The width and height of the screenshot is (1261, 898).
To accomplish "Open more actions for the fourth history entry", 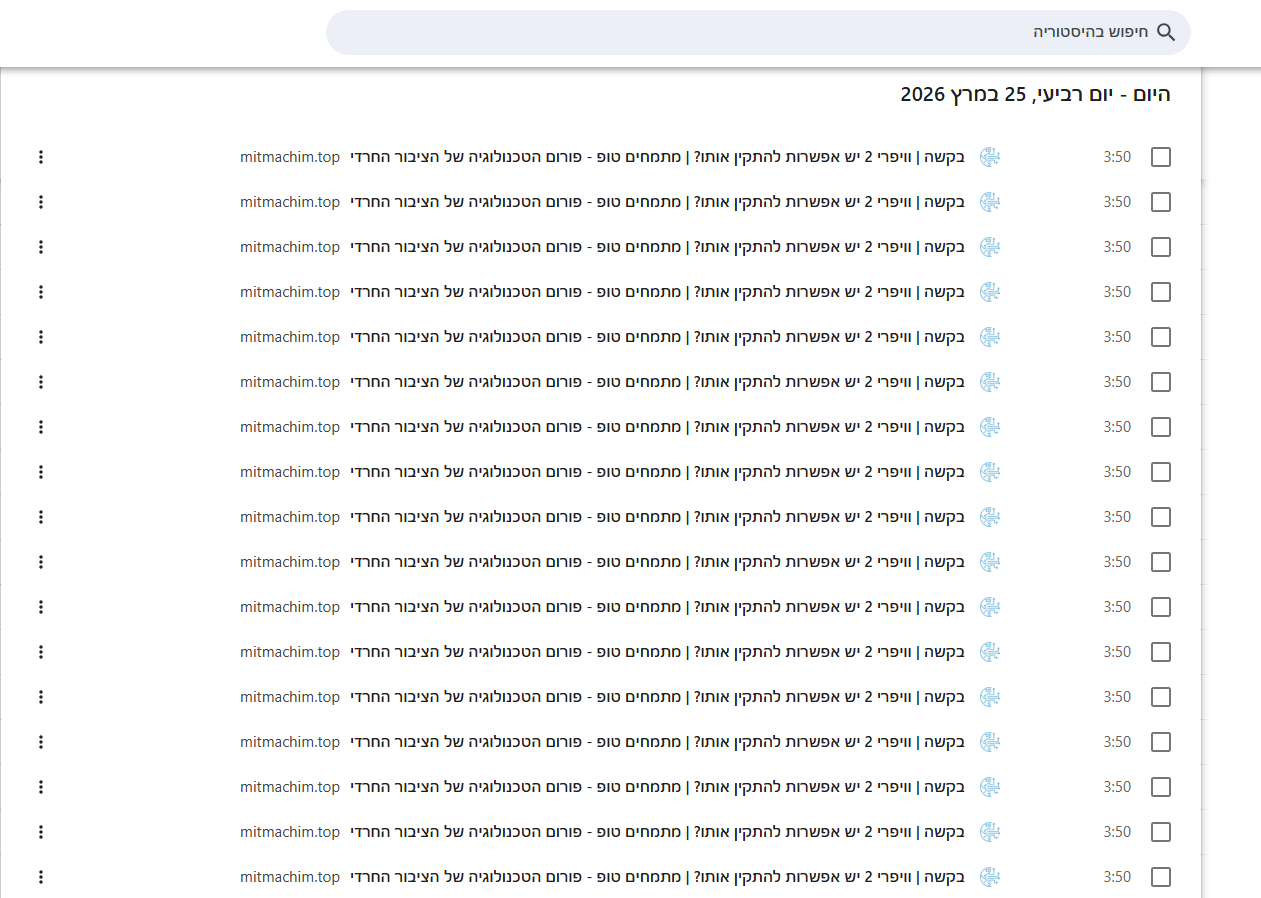I will click(41, 292).
